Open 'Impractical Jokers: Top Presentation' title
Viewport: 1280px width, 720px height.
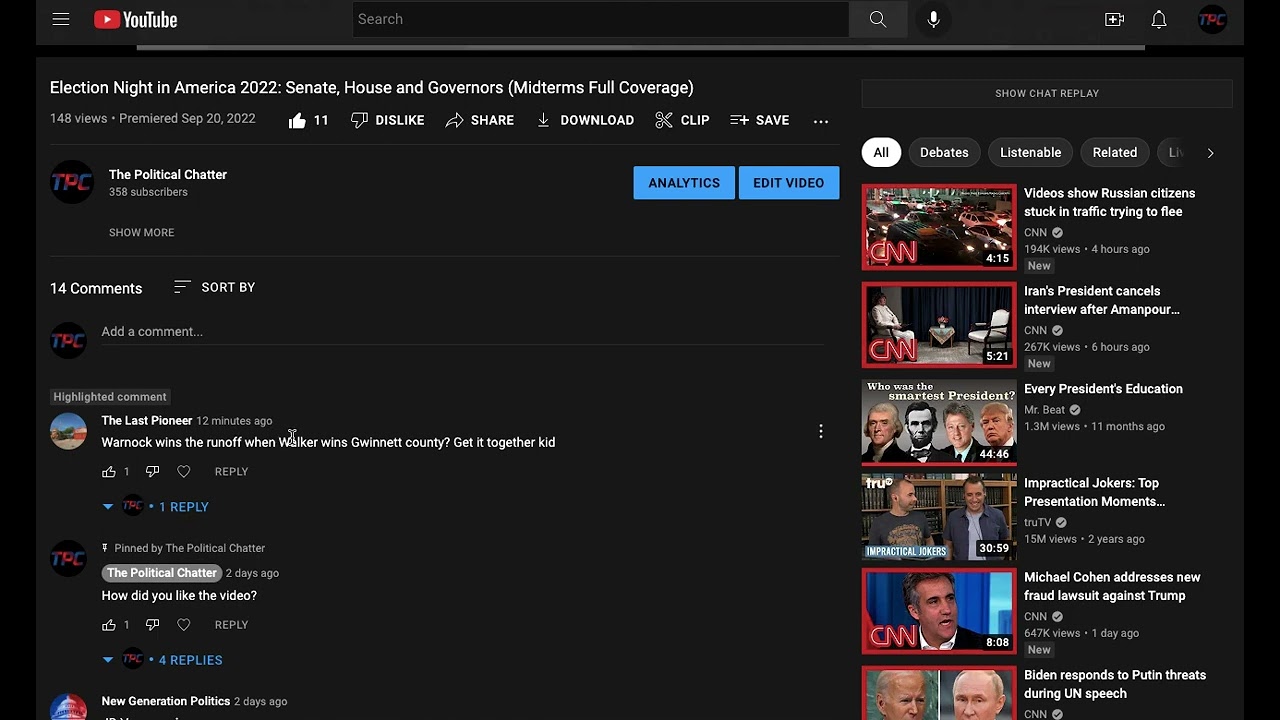tap(1095, 492)
